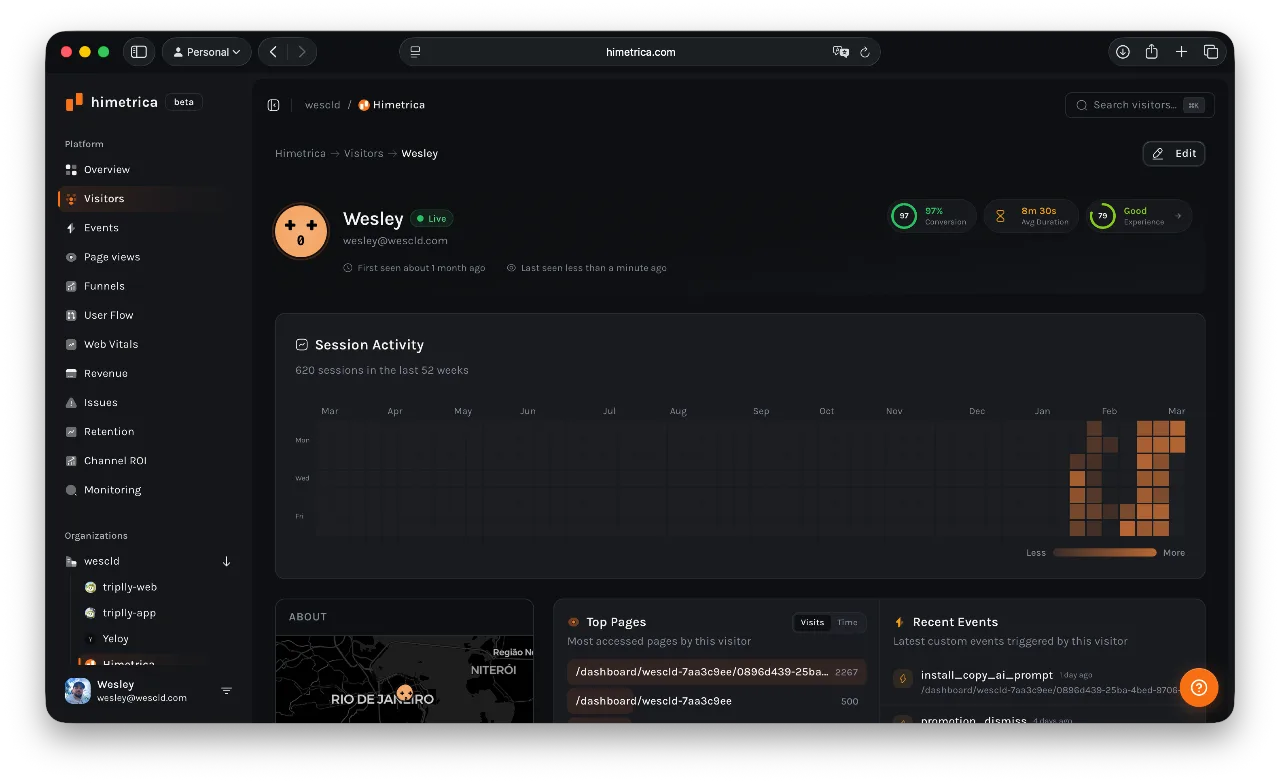The image size is (1280, 783).
Task: Click the first seen clock icon
Action: 348,268
